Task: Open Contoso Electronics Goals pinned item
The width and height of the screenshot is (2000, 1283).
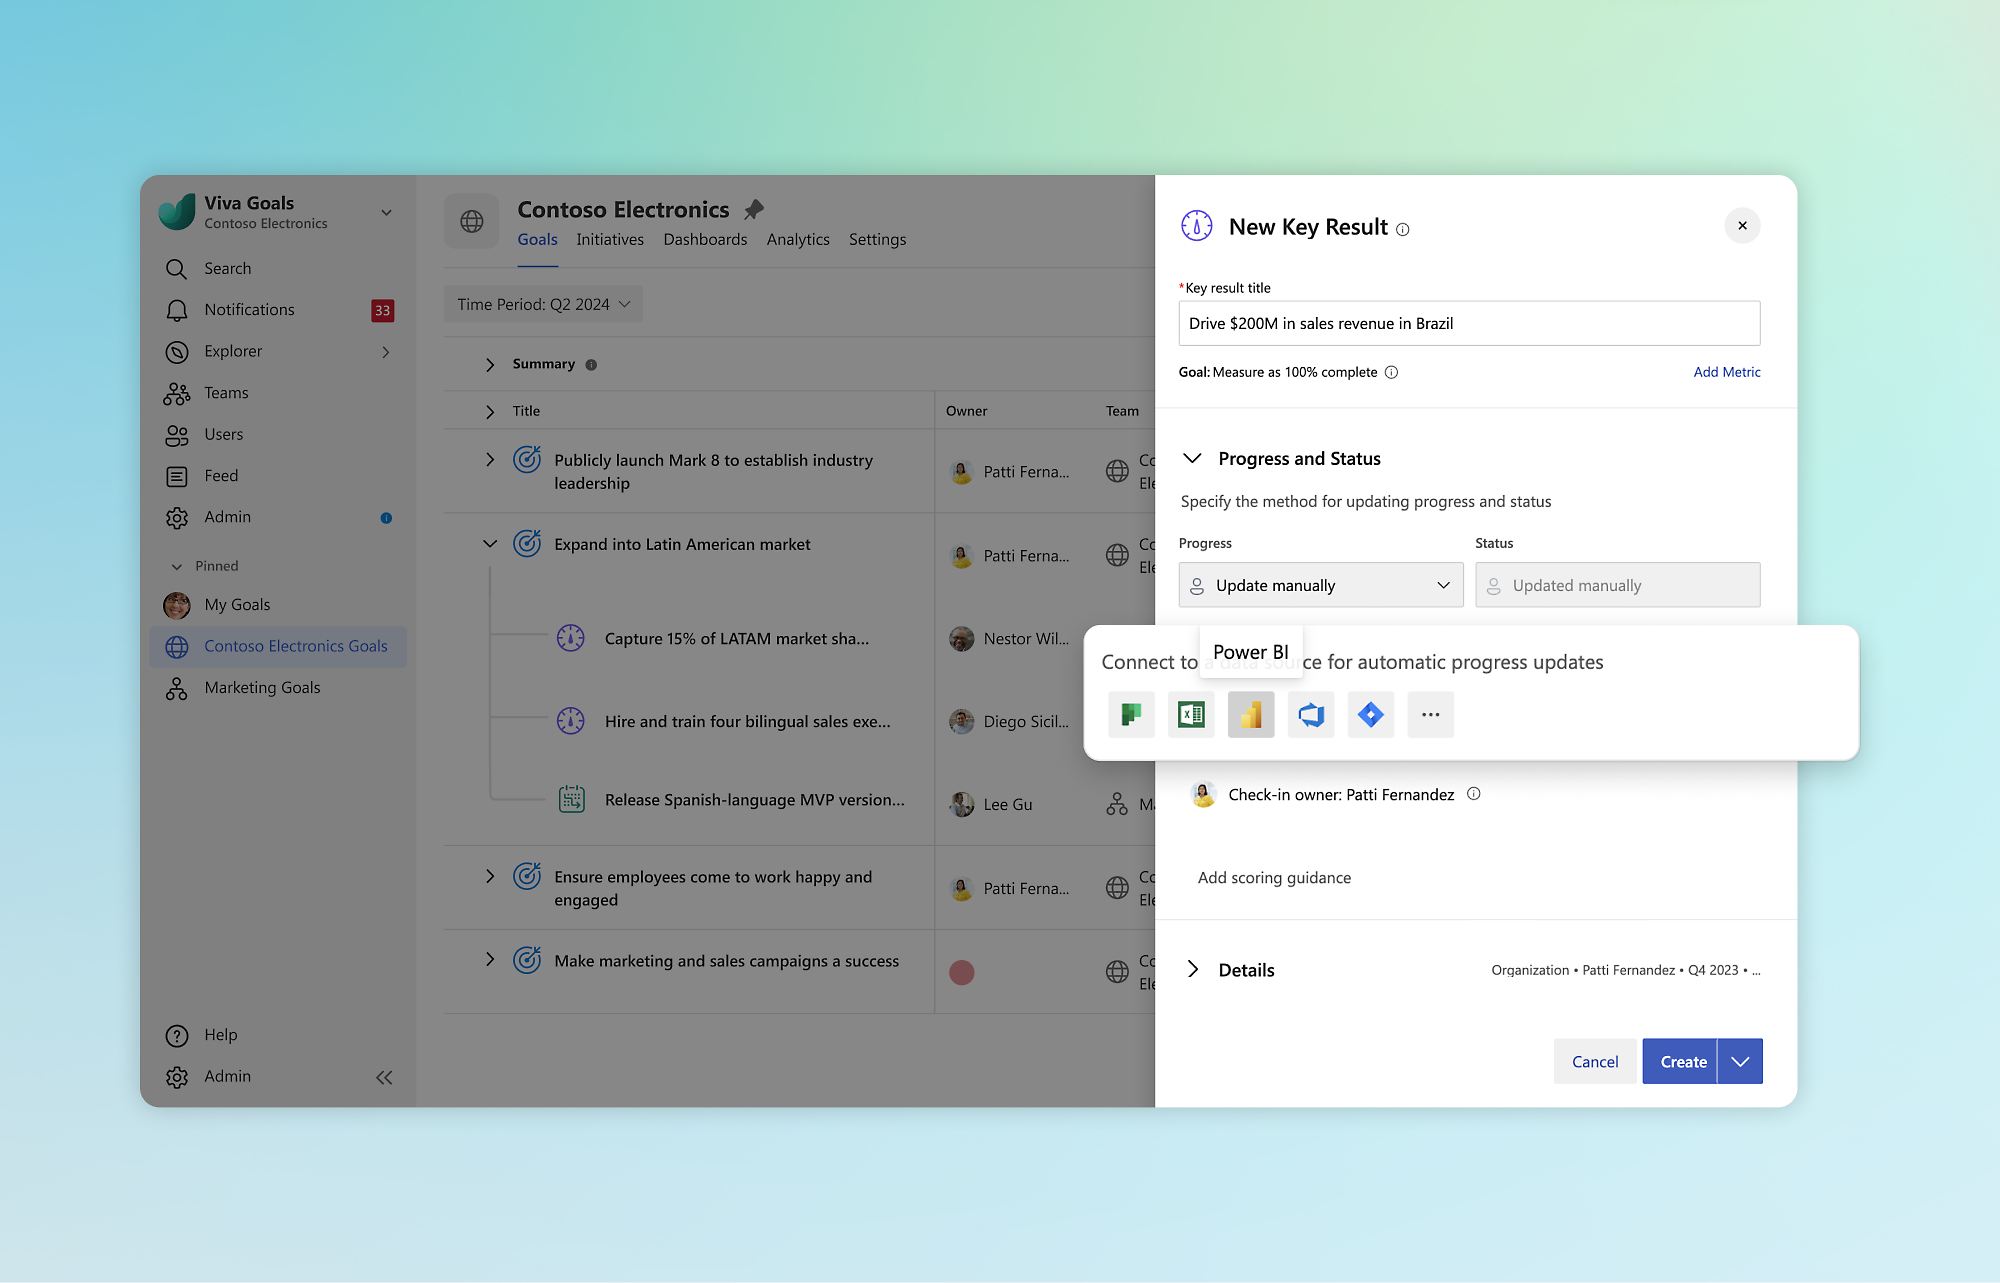Action: 278,646
